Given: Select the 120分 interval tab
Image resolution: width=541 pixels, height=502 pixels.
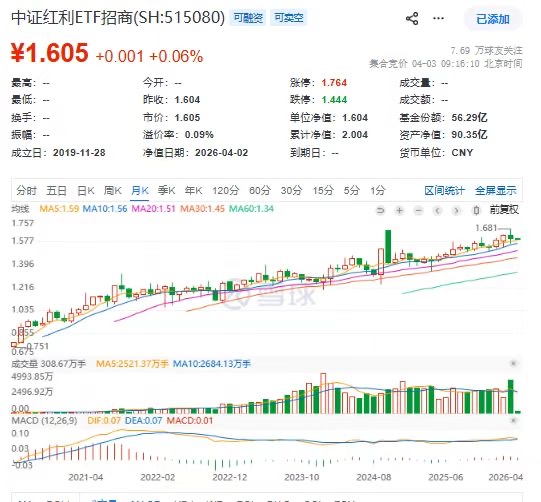Looking at the screenshot, I should pos(226,190).
